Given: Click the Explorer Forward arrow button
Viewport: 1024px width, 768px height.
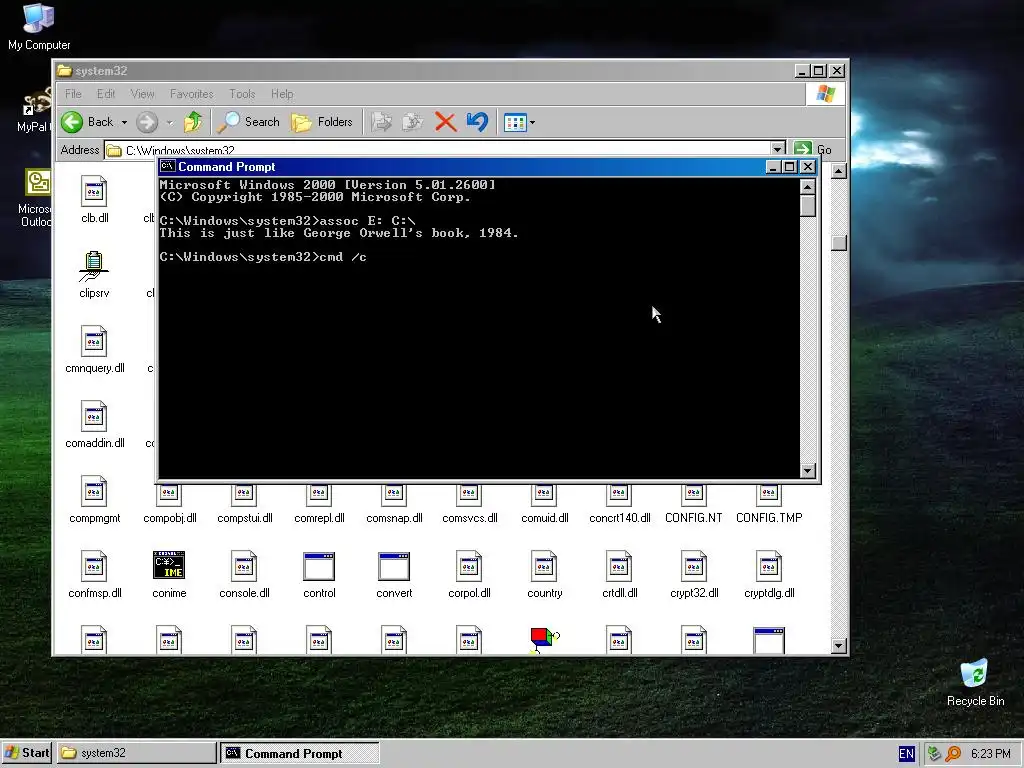Looking at the screenshot, I should tap(147, 122).
